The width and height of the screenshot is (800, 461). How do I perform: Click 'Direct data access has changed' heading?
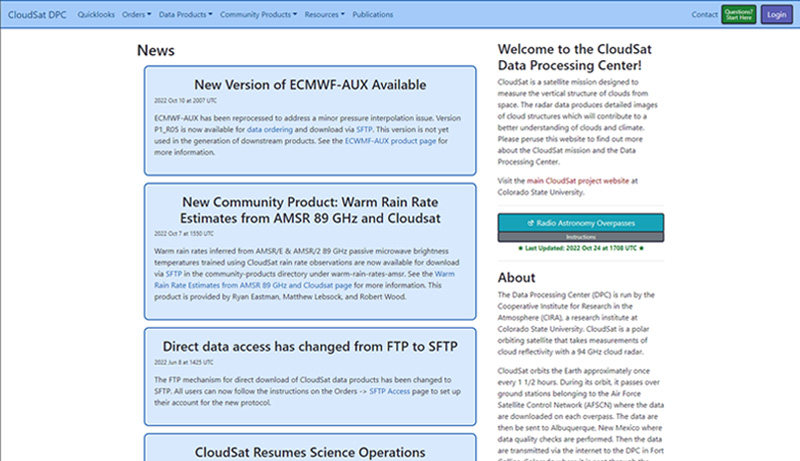coord(310,346)
